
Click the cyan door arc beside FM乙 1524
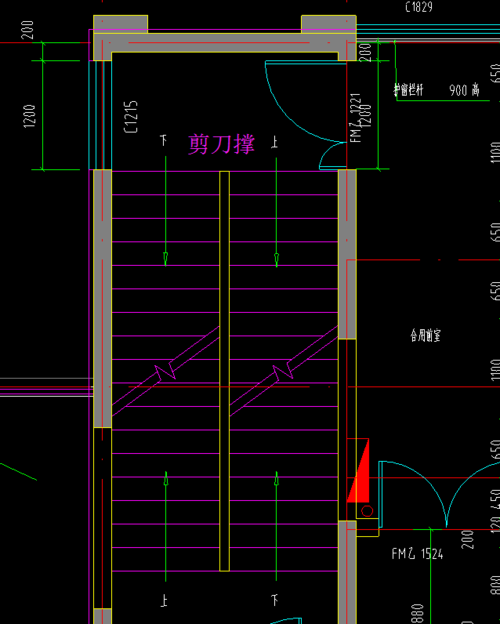(412, 494)
